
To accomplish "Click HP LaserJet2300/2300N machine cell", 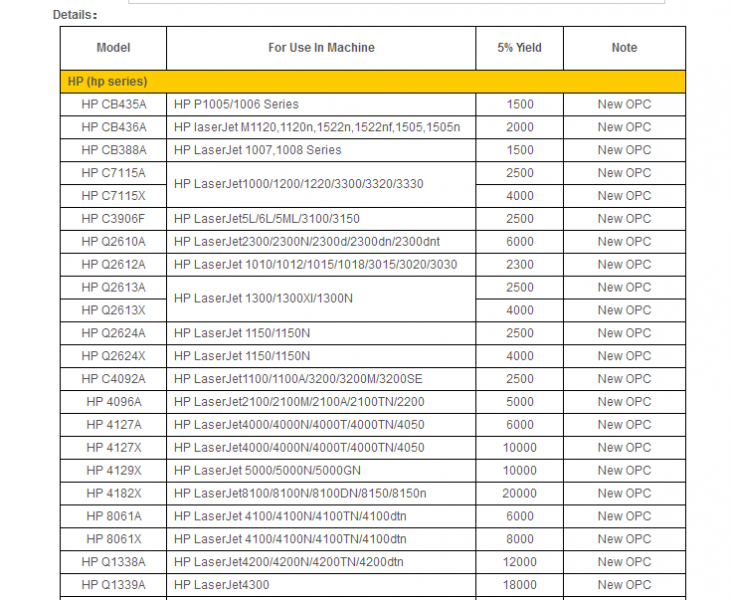I will [321, 241].
